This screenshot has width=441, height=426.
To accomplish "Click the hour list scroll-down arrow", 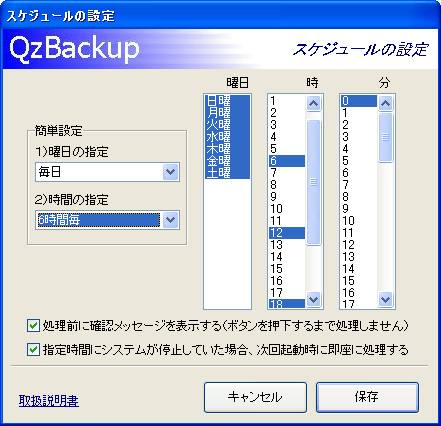I will click(313, 299).
